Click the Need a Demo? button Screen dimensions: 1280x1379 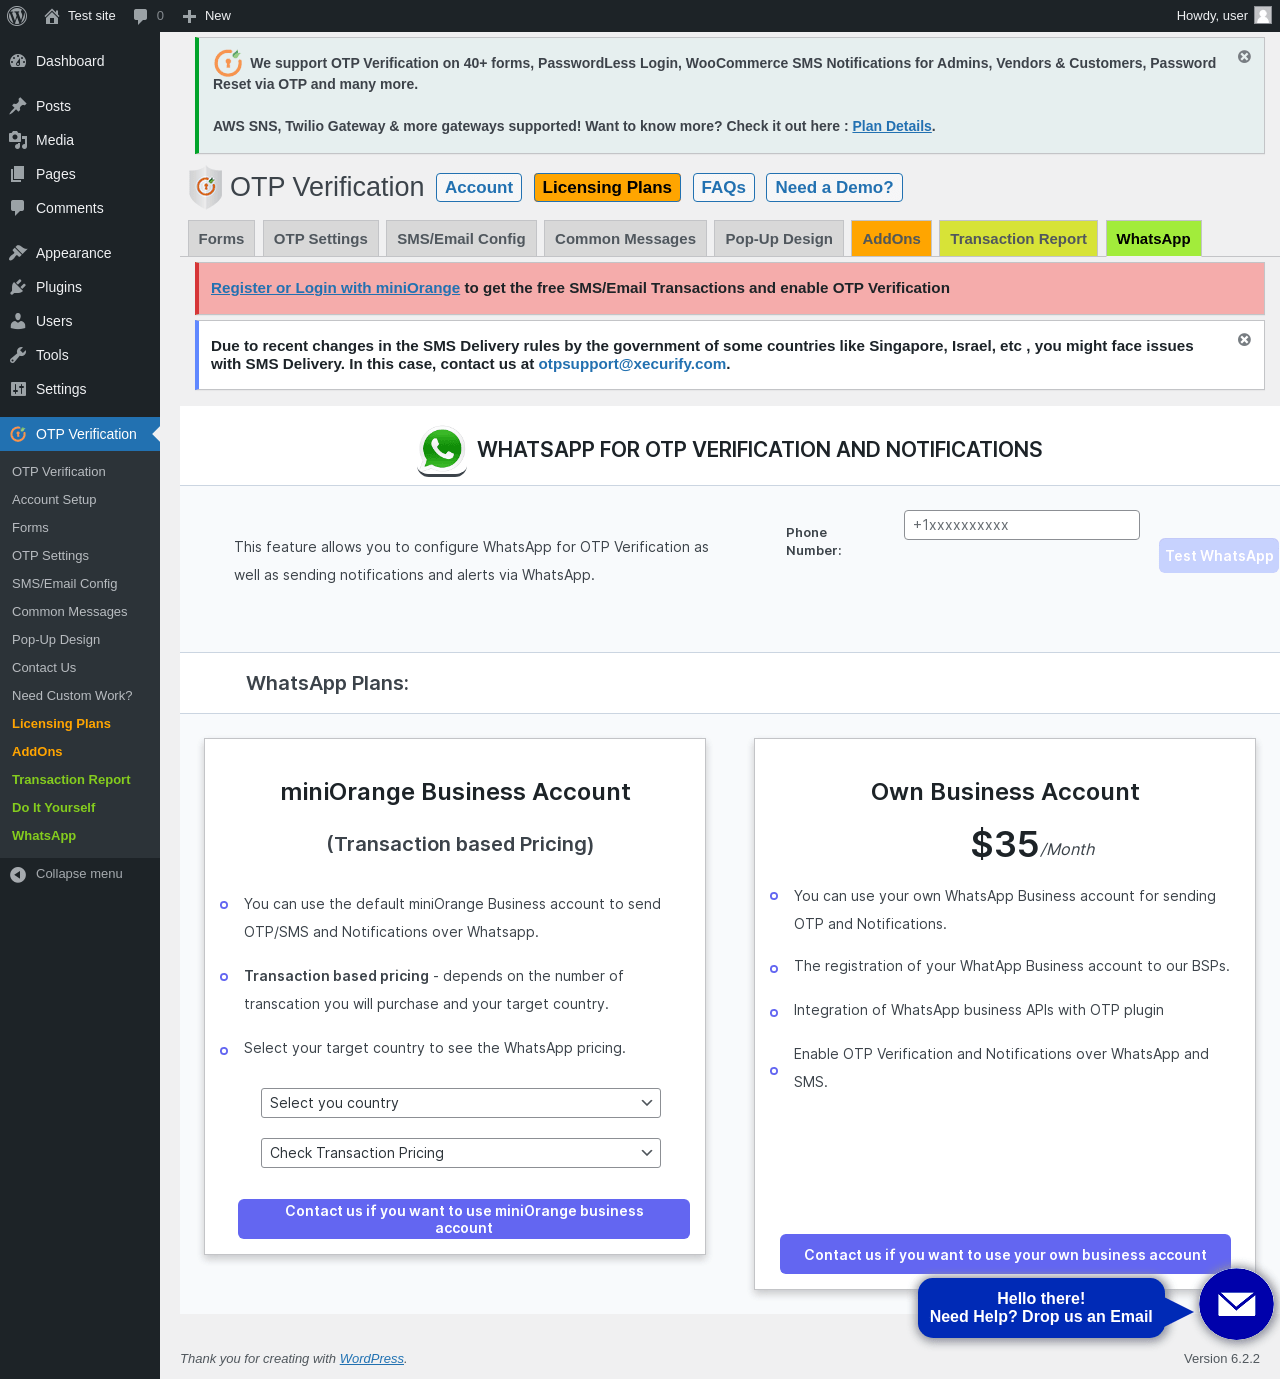pos(834,188)
